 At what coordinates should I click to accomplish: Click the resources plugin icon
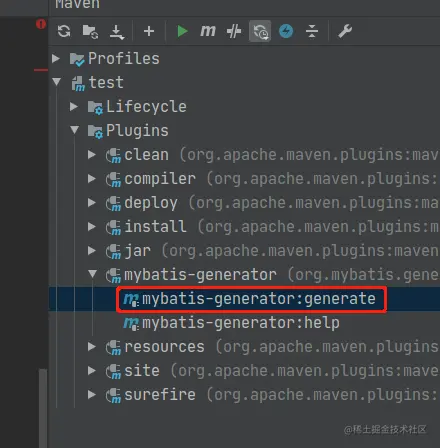pos(114,348)
